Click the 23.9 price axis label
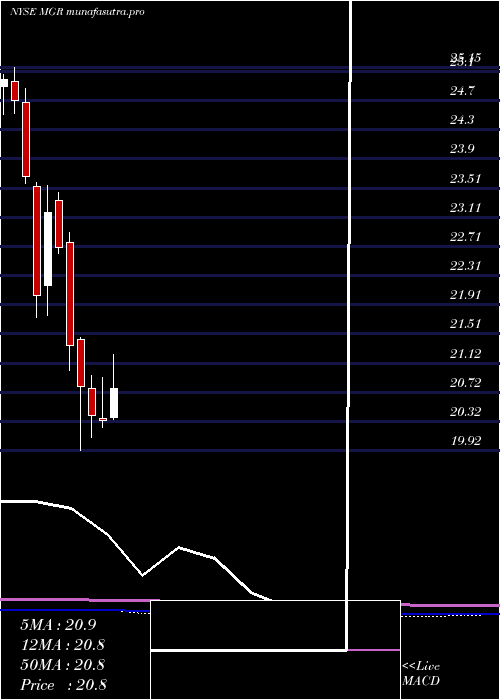 click(462, 149)
